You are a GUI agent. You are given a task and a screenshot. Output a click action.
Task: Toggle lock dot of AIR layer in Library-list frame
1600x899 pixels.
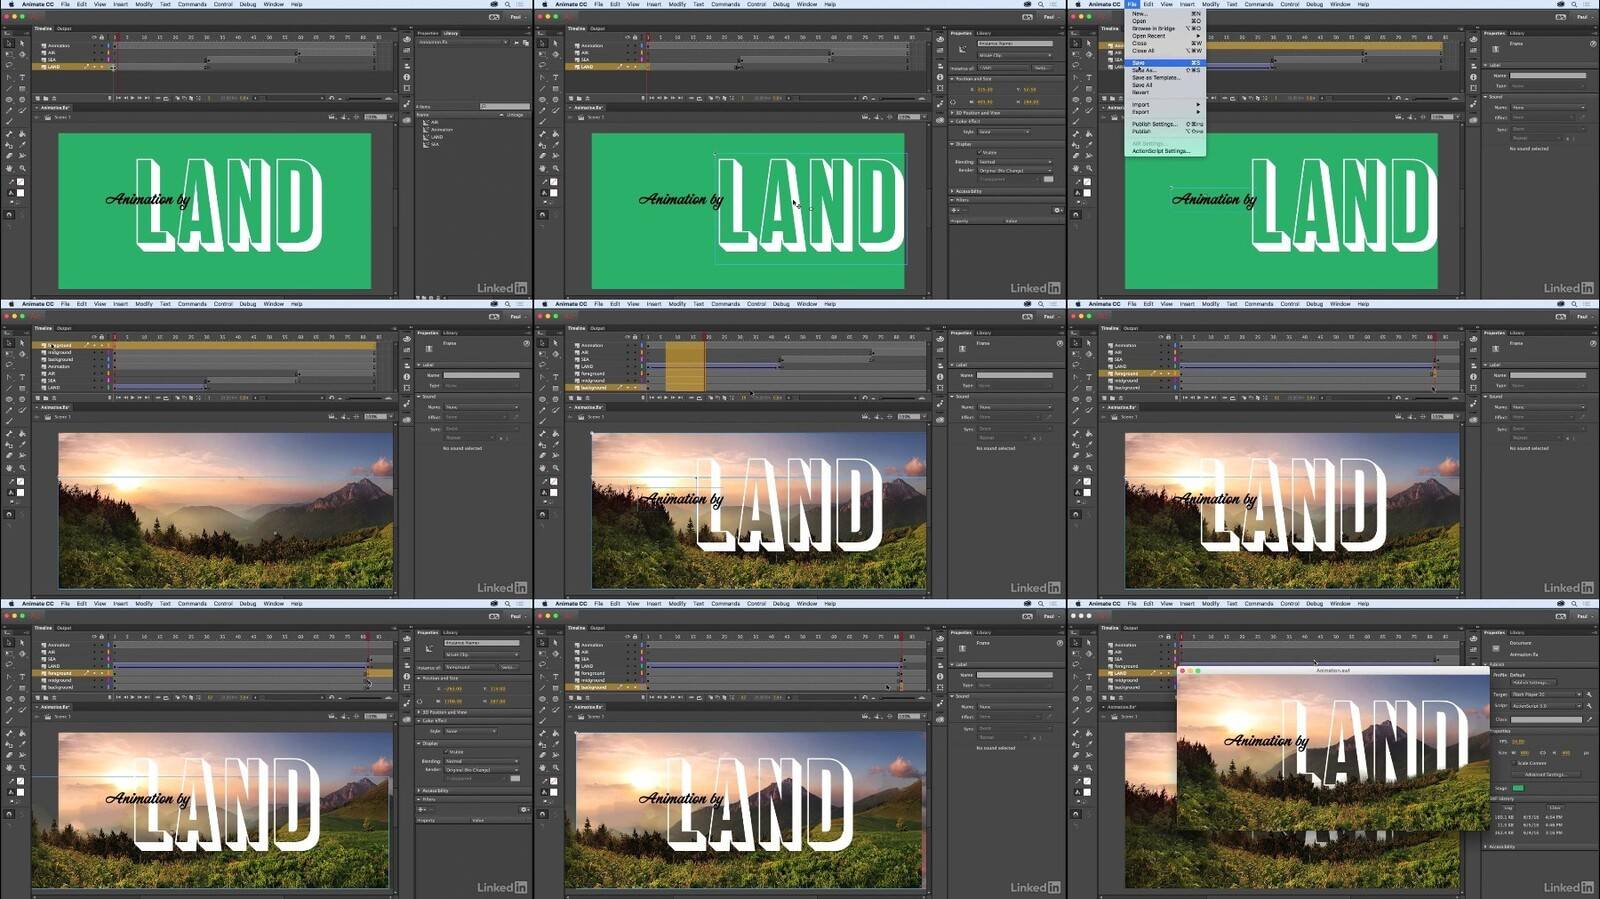click(x=102, y=53)
